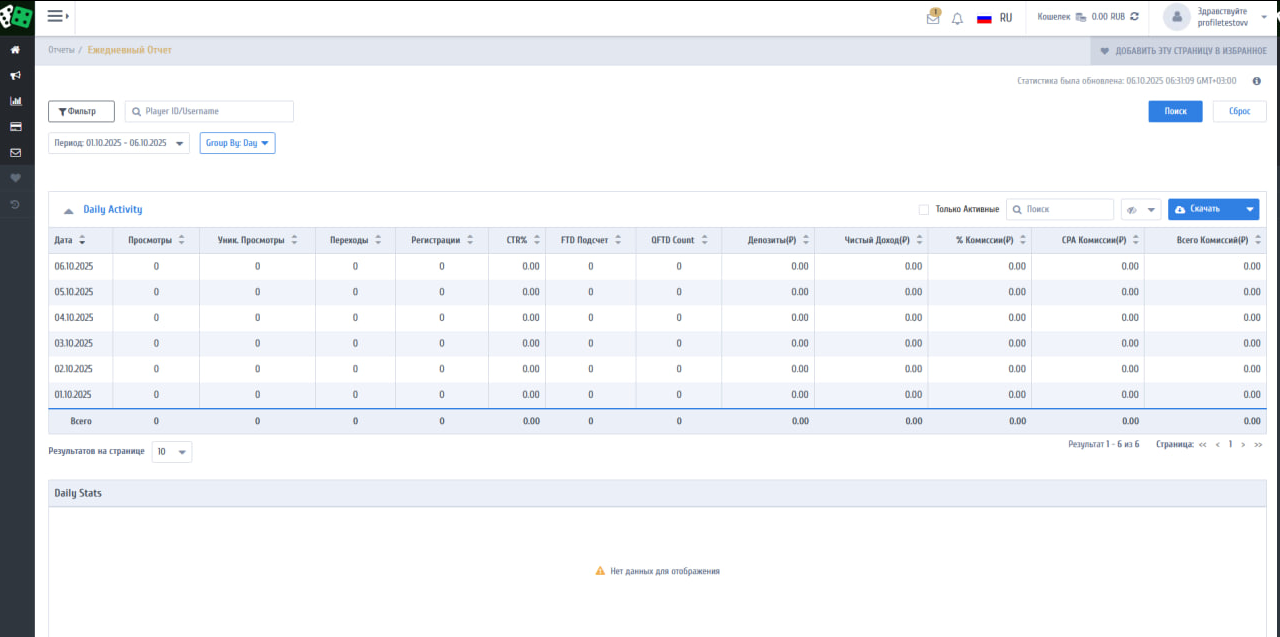Collapse the Daily Activity panel

69,210
